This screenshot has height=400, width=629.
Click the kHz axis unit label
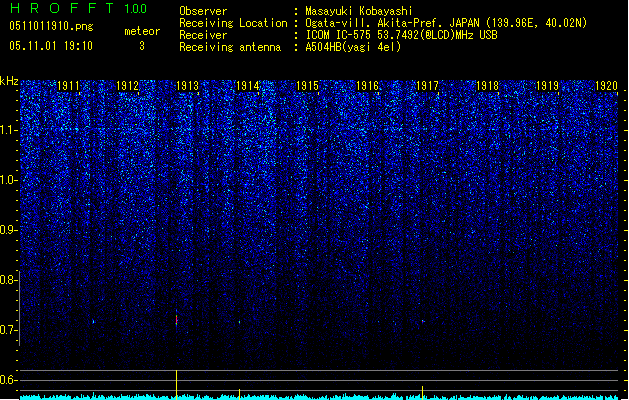[x=9, y=81]
